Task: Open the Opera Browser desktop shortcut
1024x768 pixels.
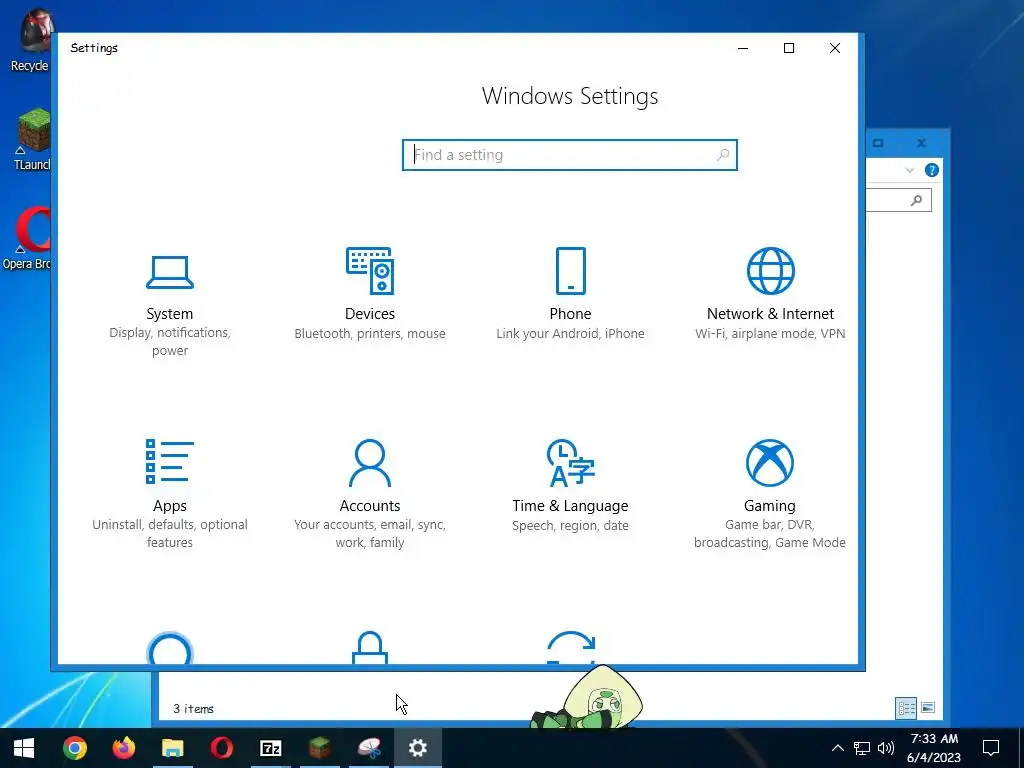Action: 27,238
